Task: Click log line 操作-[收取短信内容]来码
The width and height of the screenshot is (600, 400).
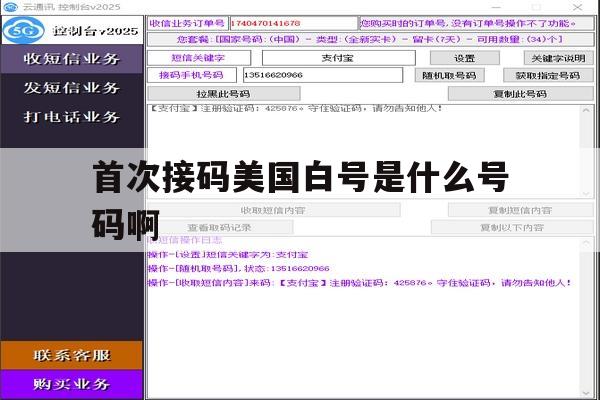Action: 360,283
